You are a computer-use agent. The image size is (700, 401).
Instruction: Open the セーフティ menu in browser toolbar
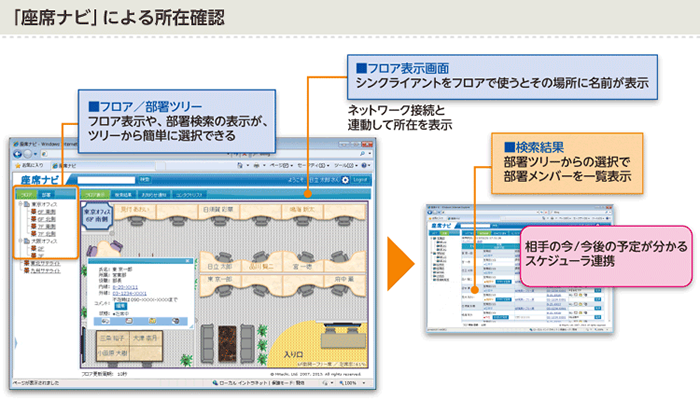[314, 165]
